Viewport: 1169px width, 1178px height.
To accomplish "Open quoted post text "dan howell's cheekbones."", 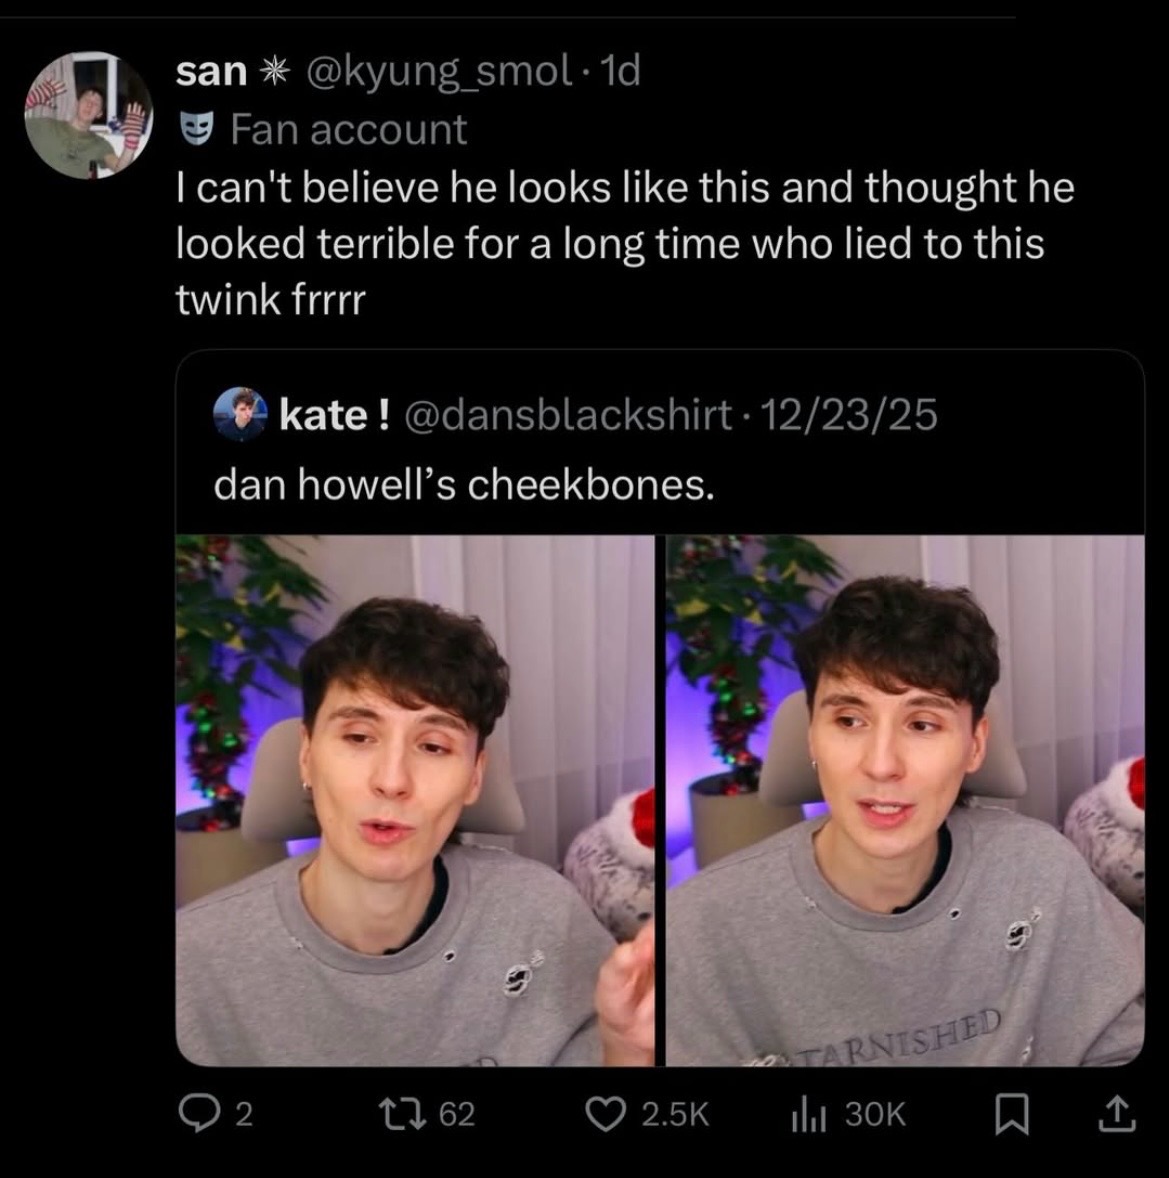I will click(x=464, y=484).
